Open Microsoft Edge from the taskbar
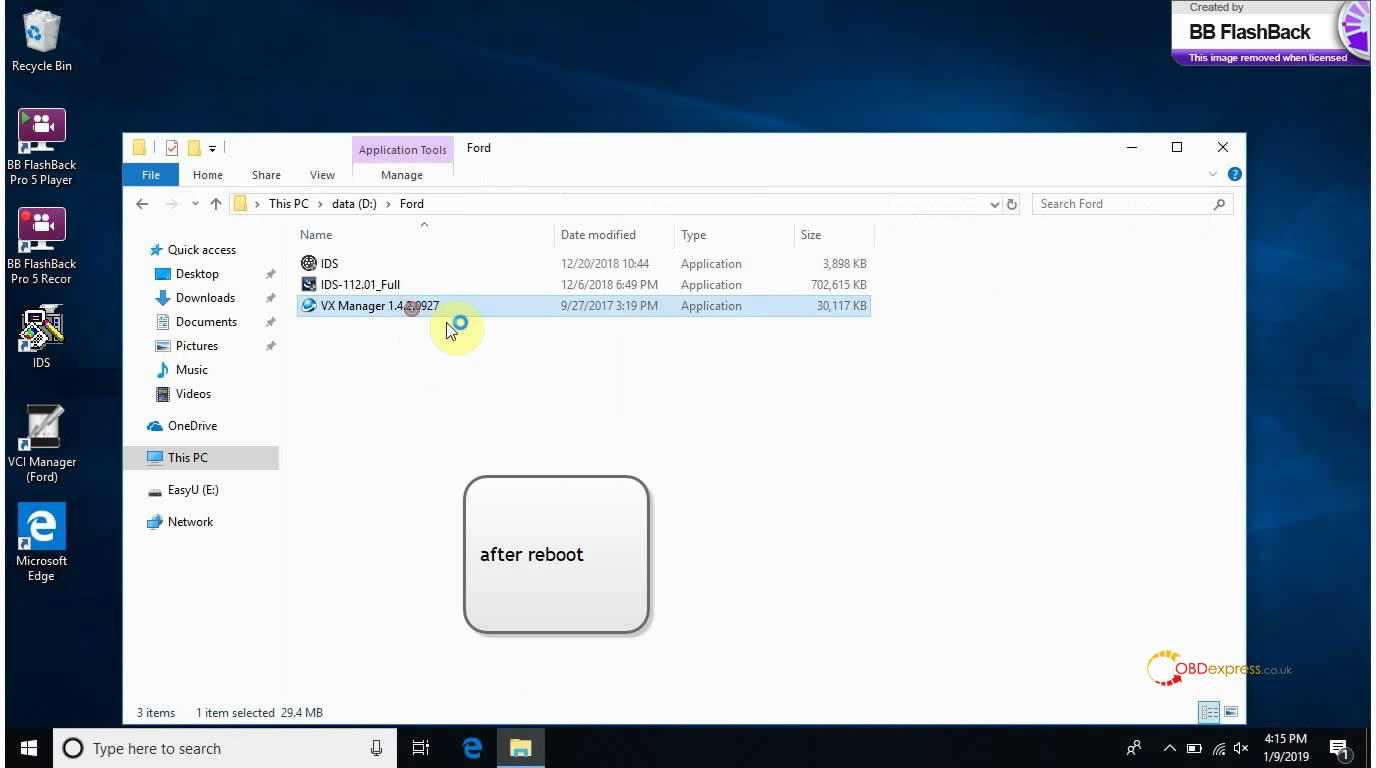Image resolution: width=1376 pixels, height=768 pixels. tap(472, 748)
